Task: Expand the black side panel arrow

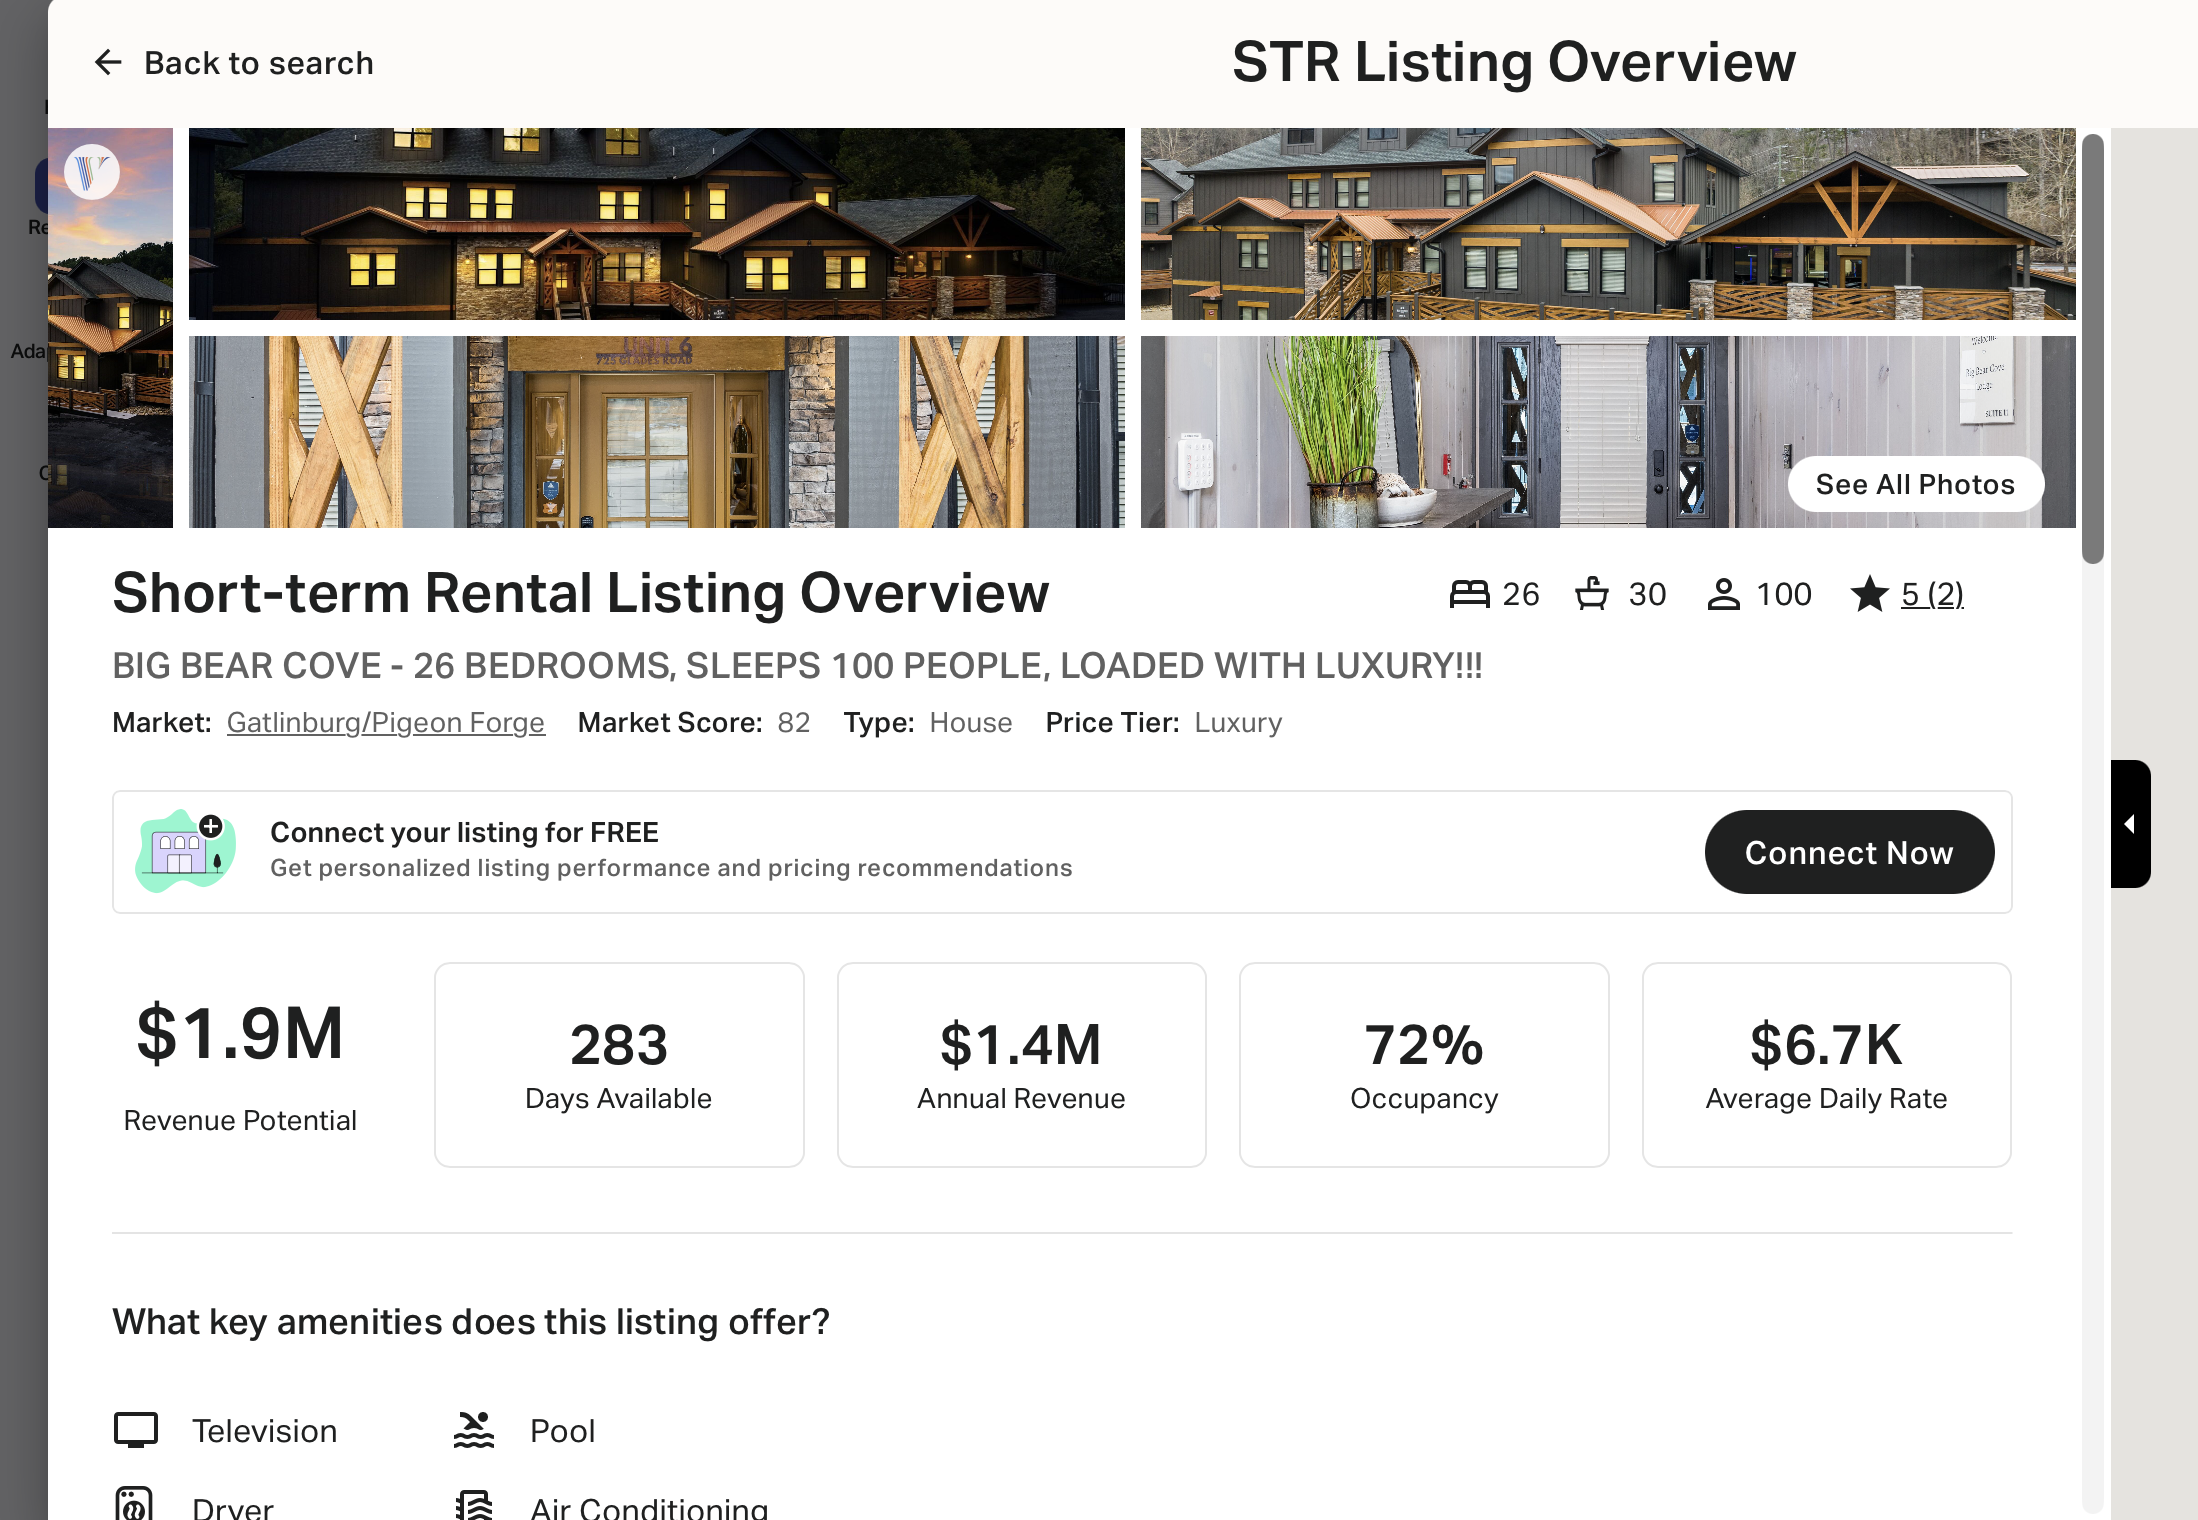Action: pos(2130,824)
